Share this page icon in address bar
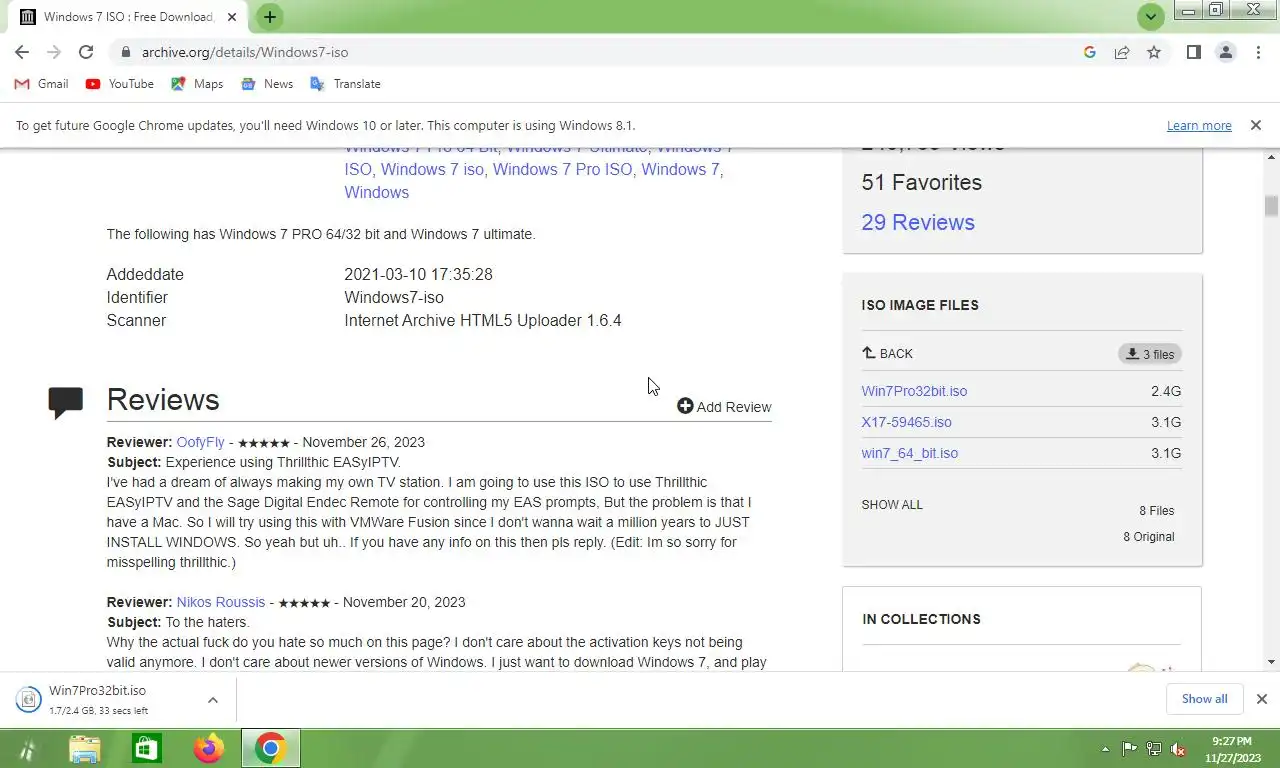Screen dimensions: 1280x768 [1122, 52]
